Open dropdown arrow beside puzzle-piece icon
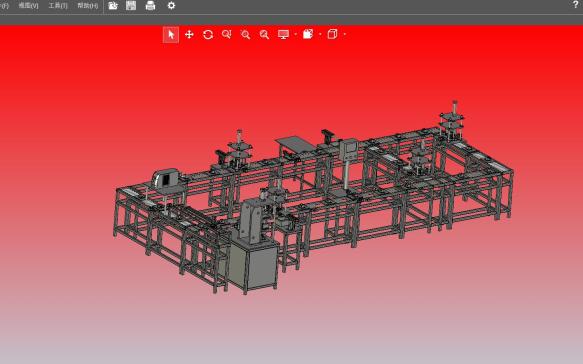Image resolution: width=583 pixels, height=364 pixels. click(x=320, y=35)
